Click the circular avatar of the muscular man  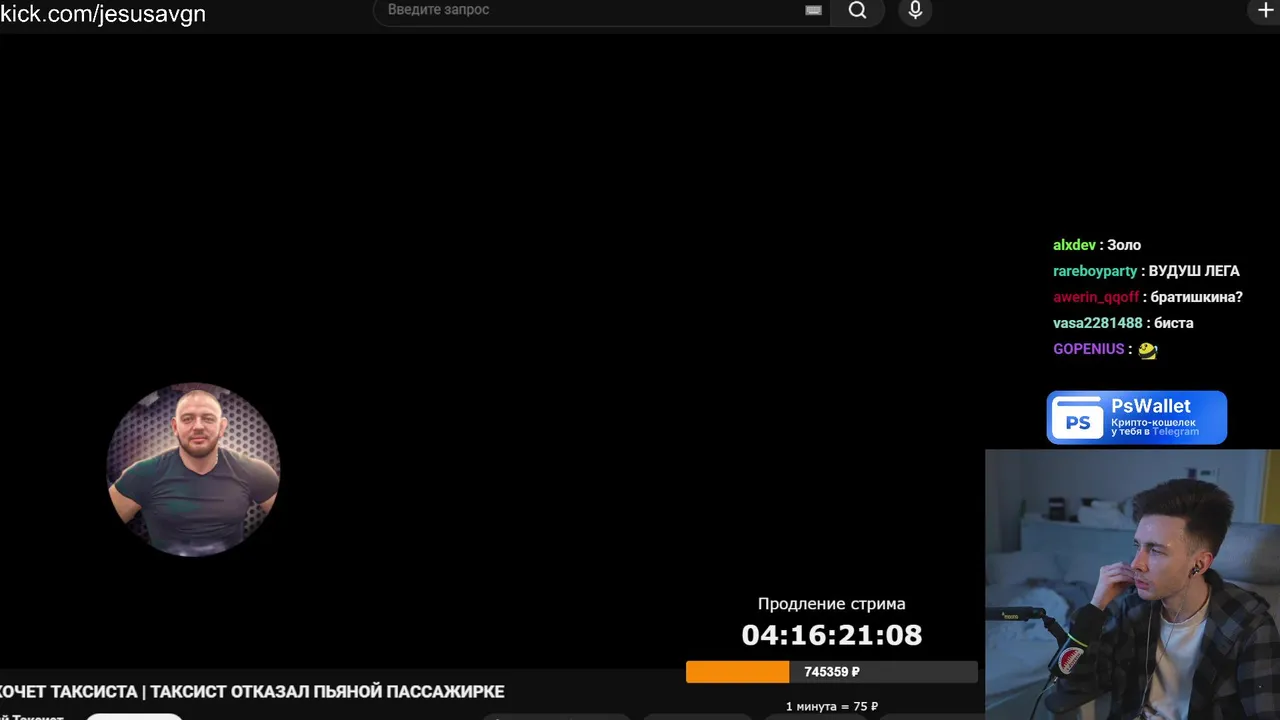pos(193,469)
